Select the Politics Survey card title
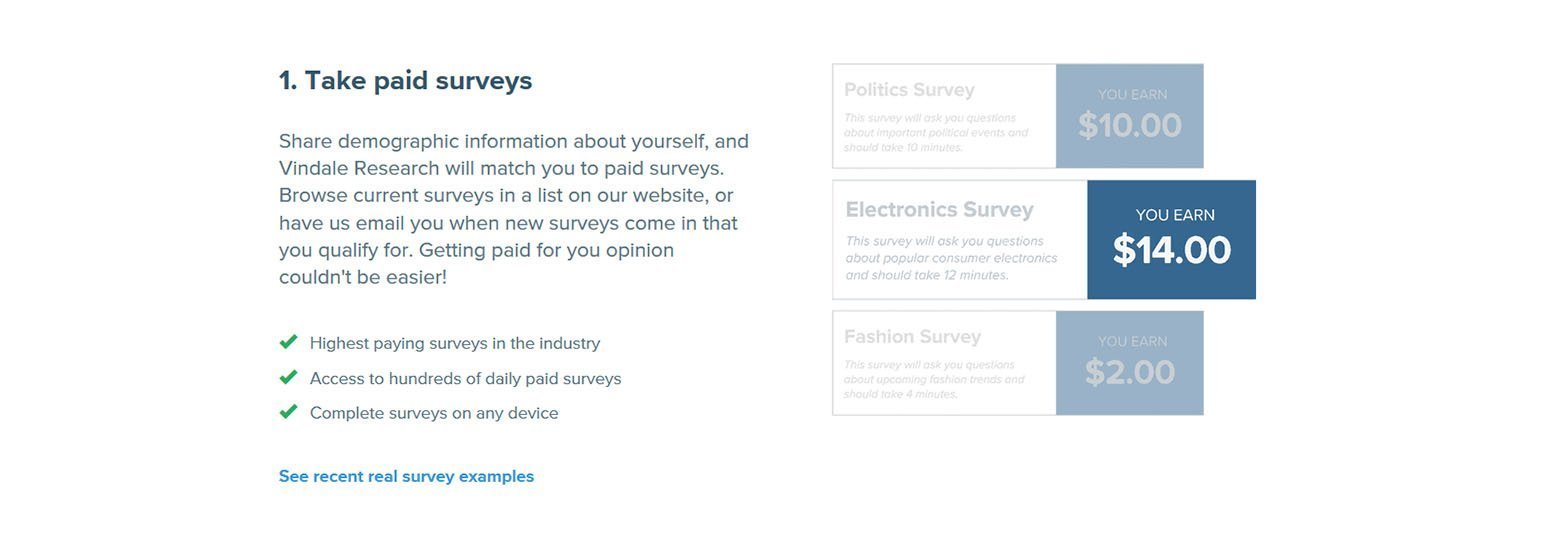This screenshot has width=1554, height=540. click(909, 90)
